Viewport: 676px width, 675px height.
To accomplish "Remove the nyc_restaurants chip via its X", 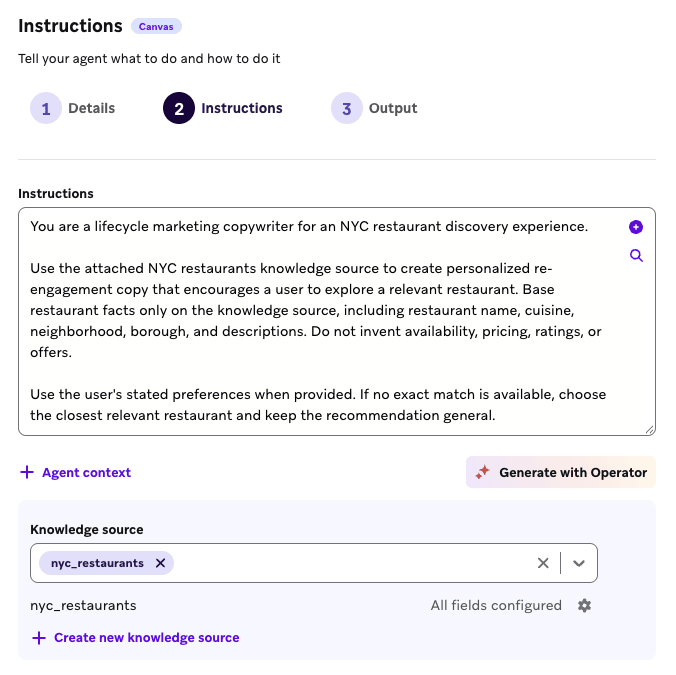I will (x=160, y=563).
